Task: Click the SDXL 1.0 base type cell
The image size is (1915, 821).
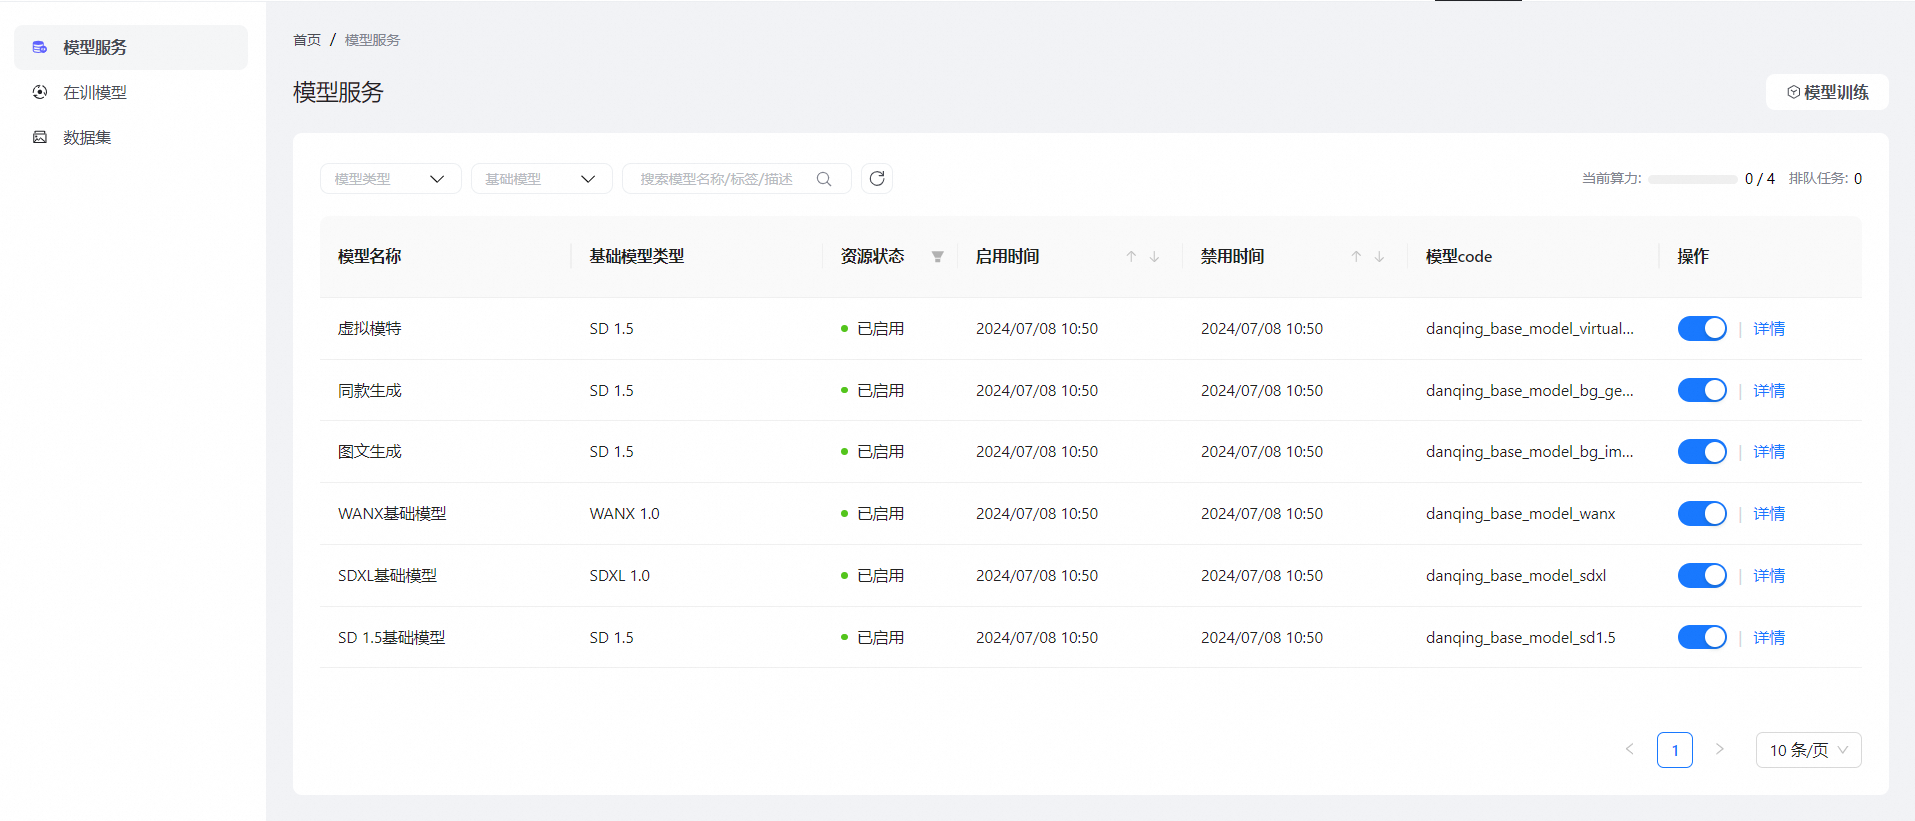Action: (x=620, y=576)
